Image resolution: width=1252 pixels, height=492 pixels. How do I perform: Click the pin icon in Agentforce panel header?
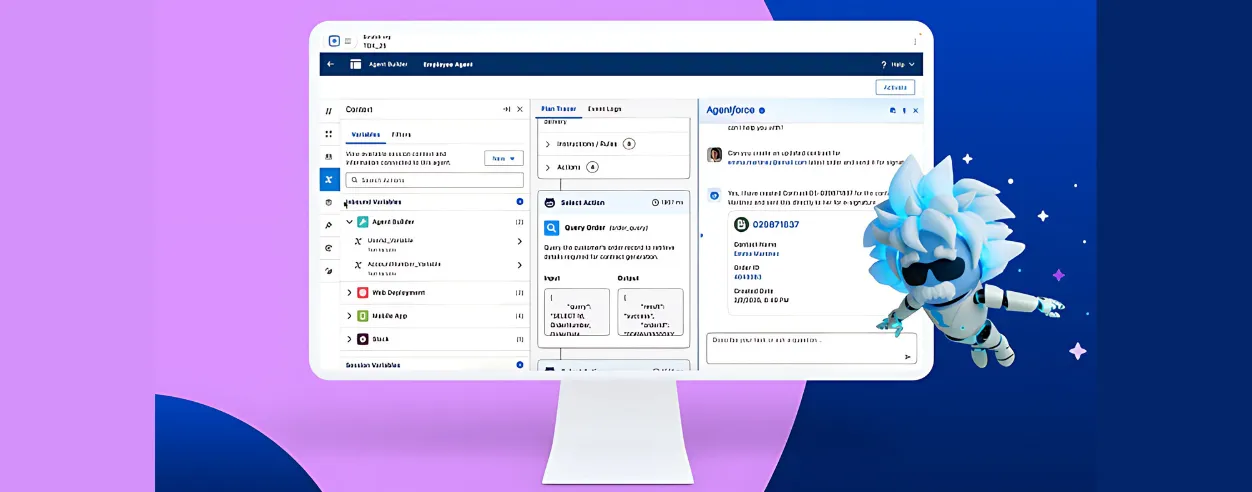tap(904, 111)
